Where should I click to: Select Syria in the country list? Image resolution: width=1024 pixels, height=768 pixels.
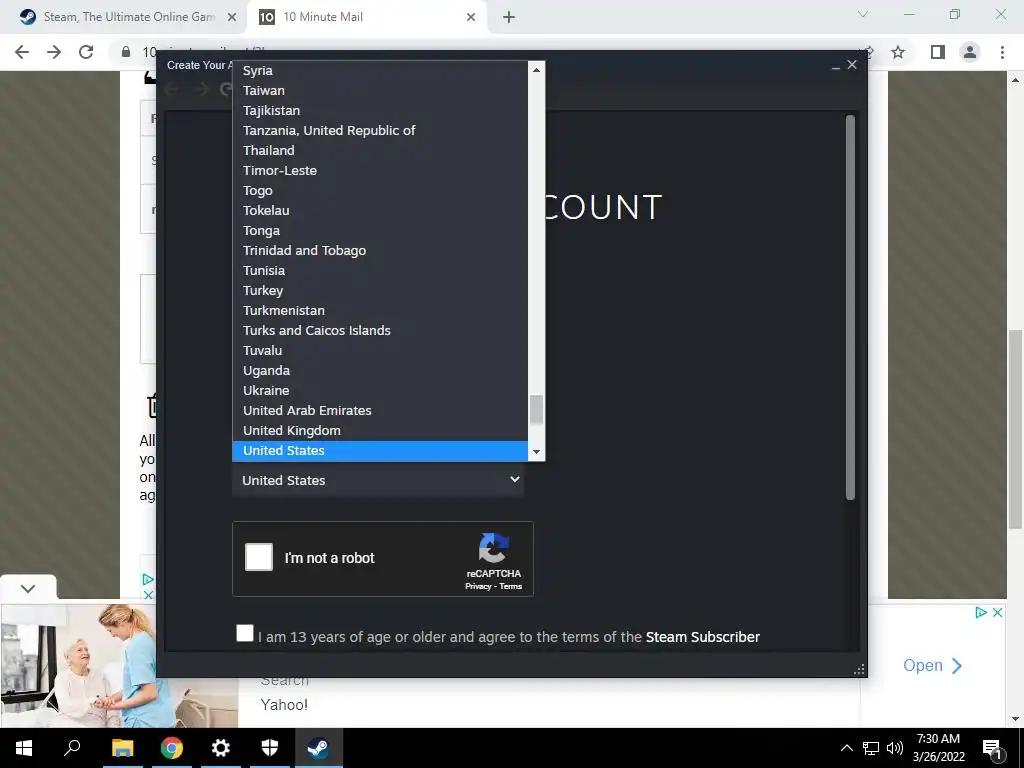click(x=380, y=71)
